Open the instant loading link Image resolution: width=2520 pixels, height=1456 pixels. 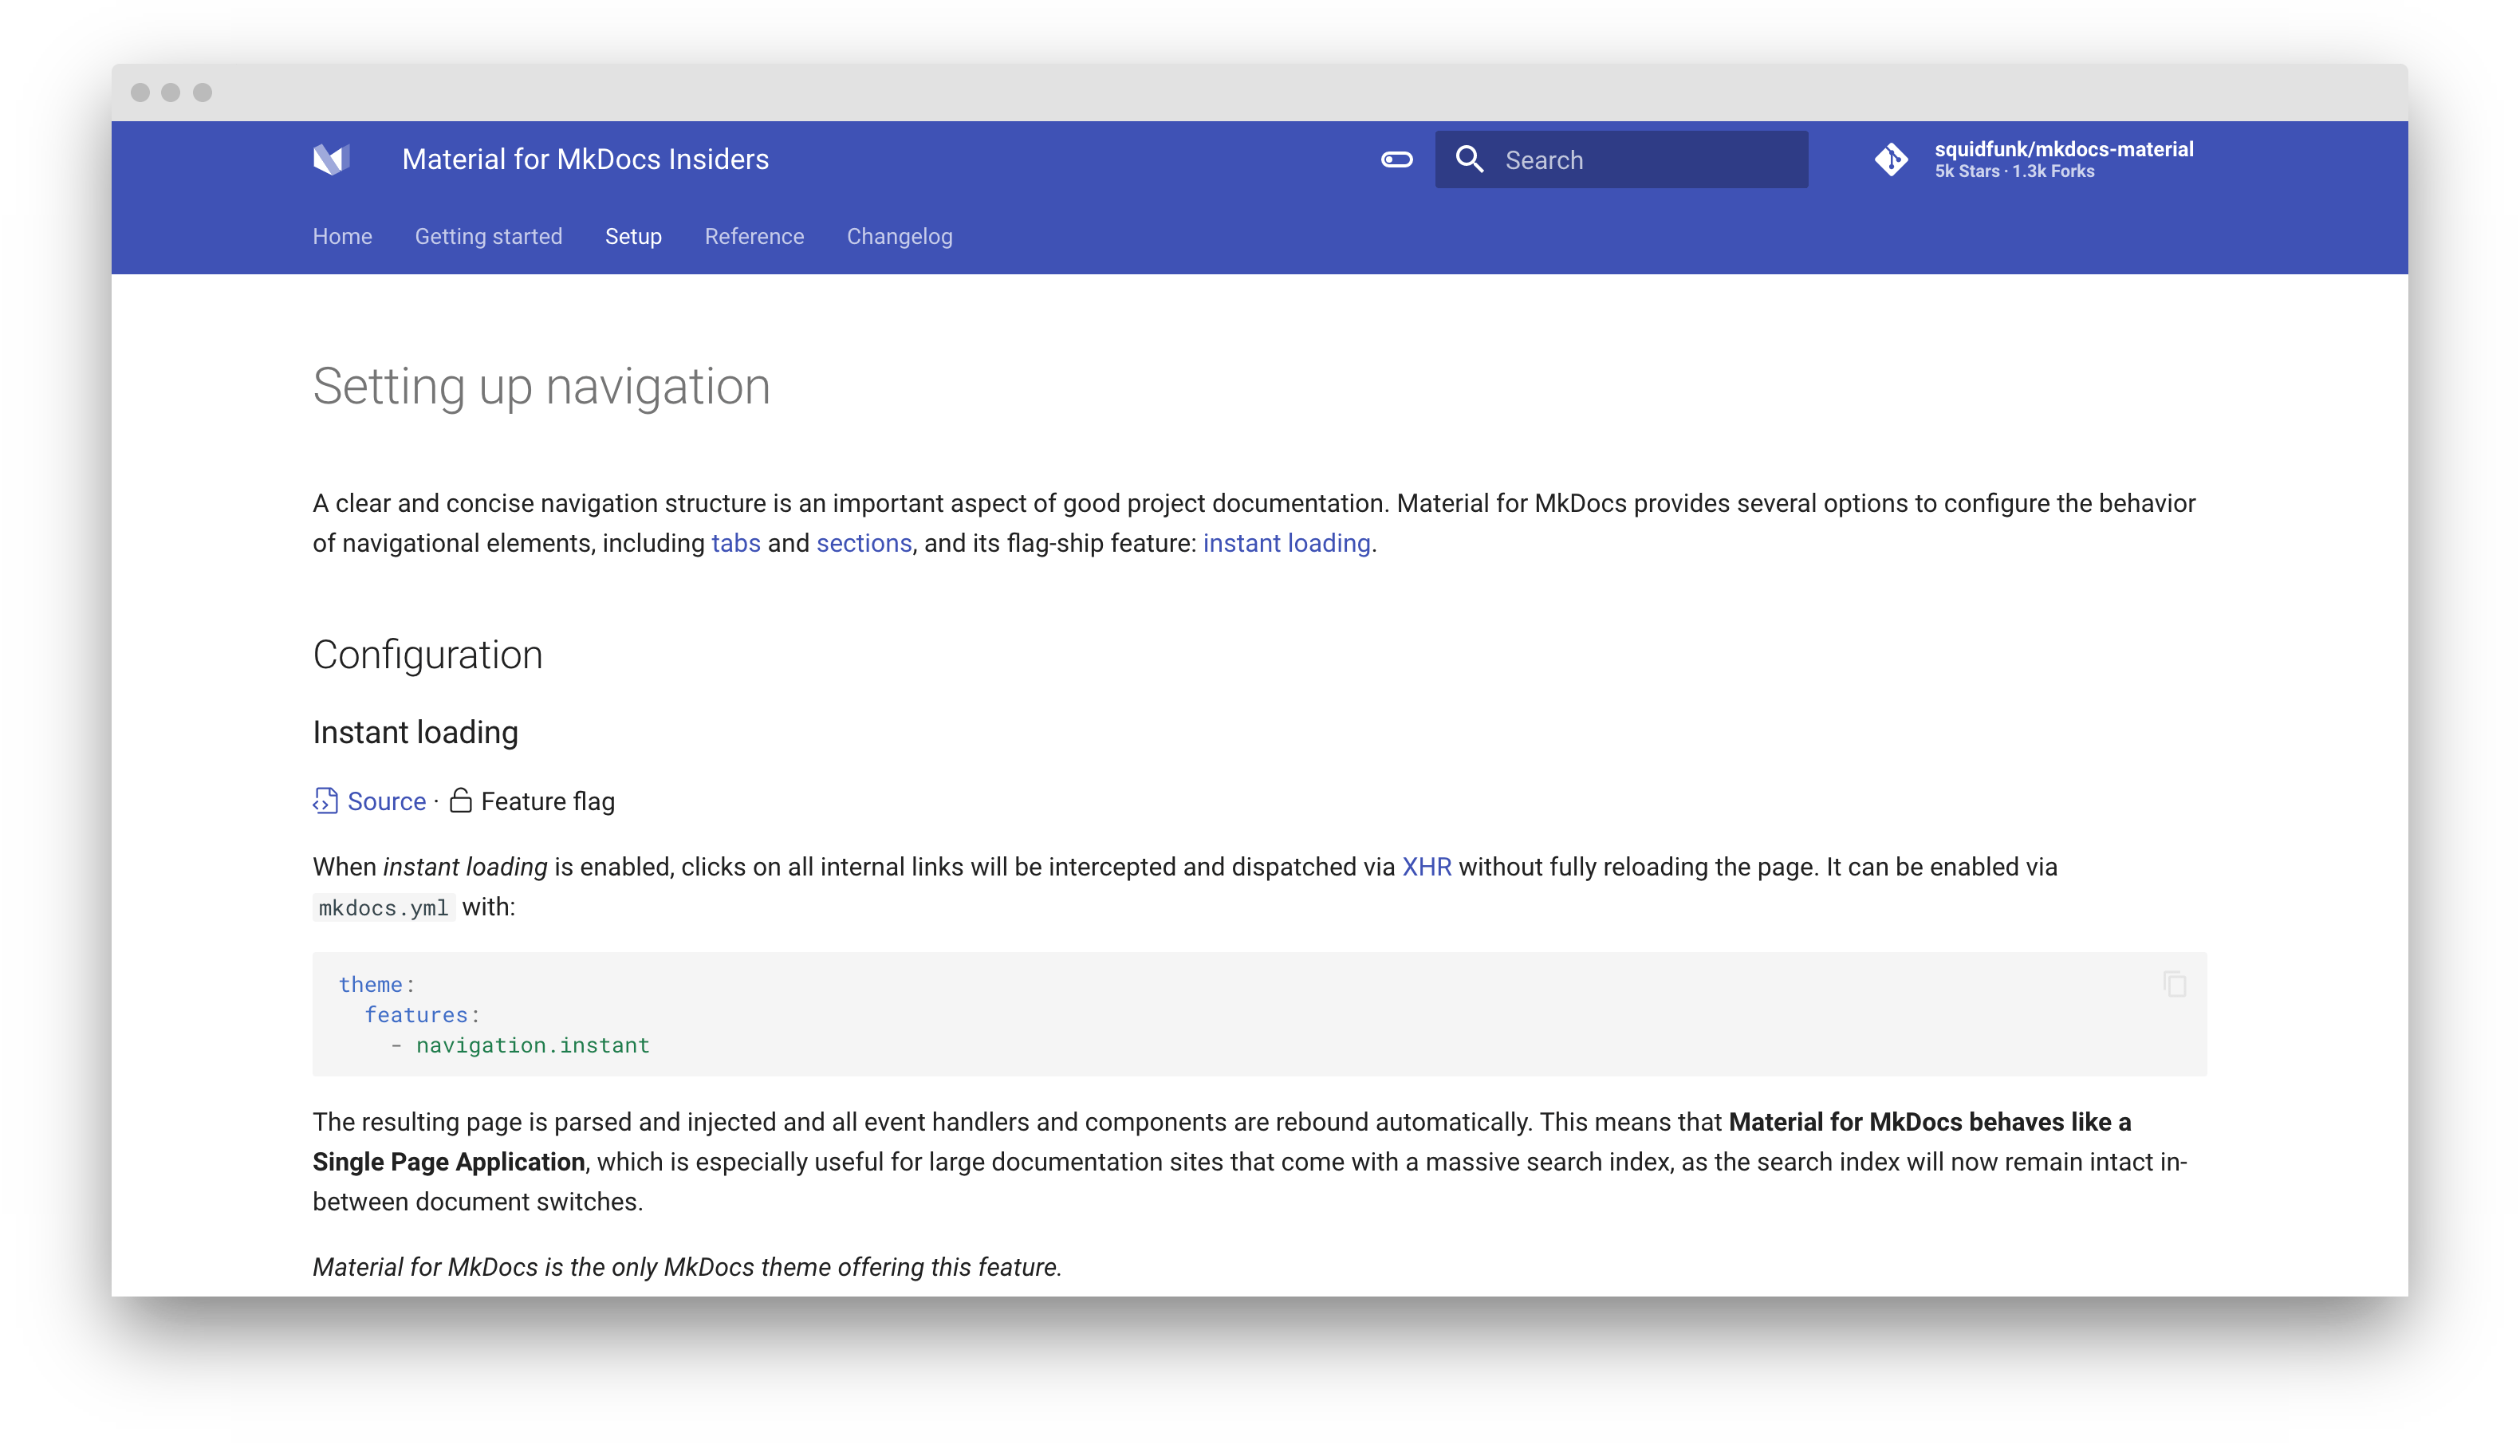point(1286,543)
